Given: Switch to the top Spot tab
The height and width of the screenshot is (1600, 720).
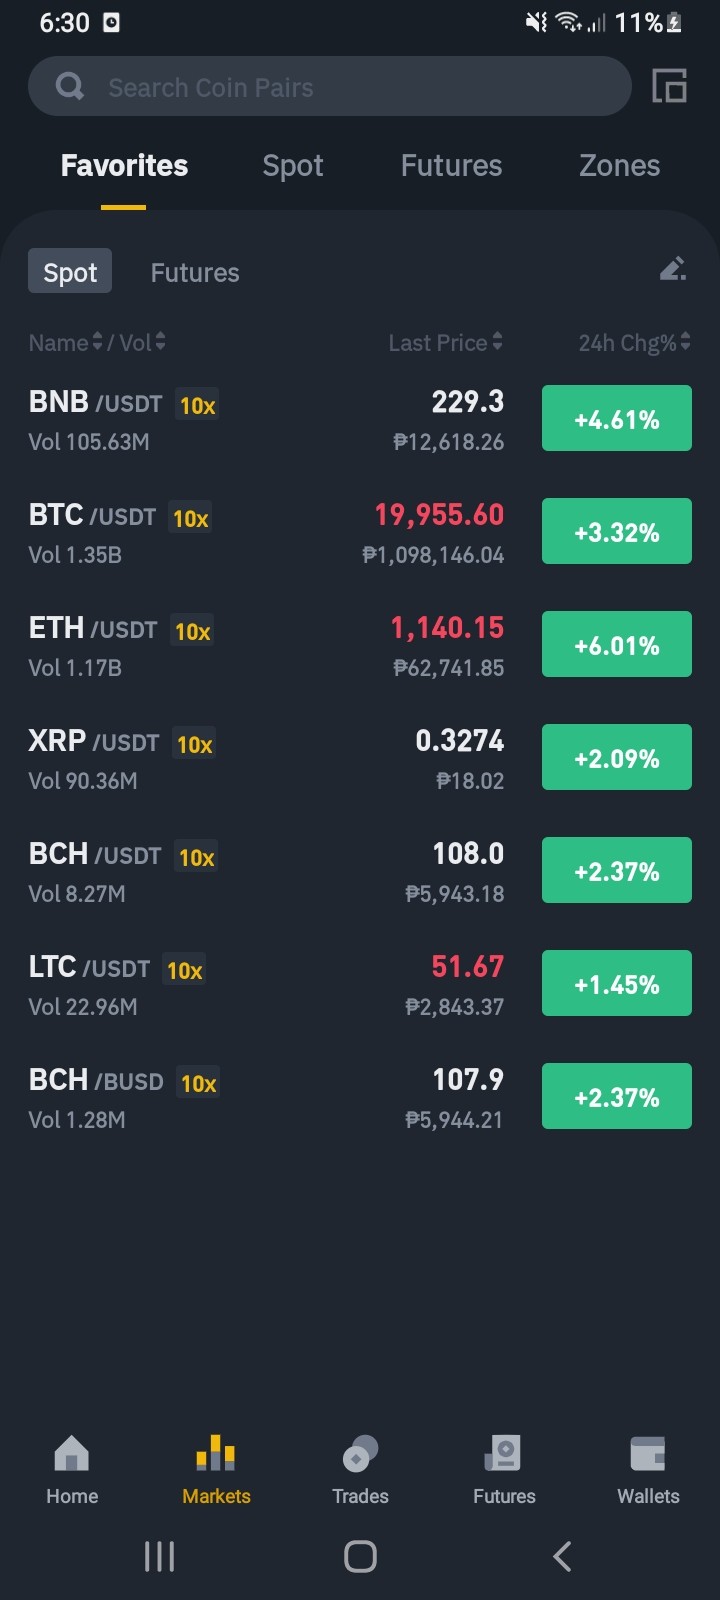Looking at the screenshot, I should click(x=292, y=165).
